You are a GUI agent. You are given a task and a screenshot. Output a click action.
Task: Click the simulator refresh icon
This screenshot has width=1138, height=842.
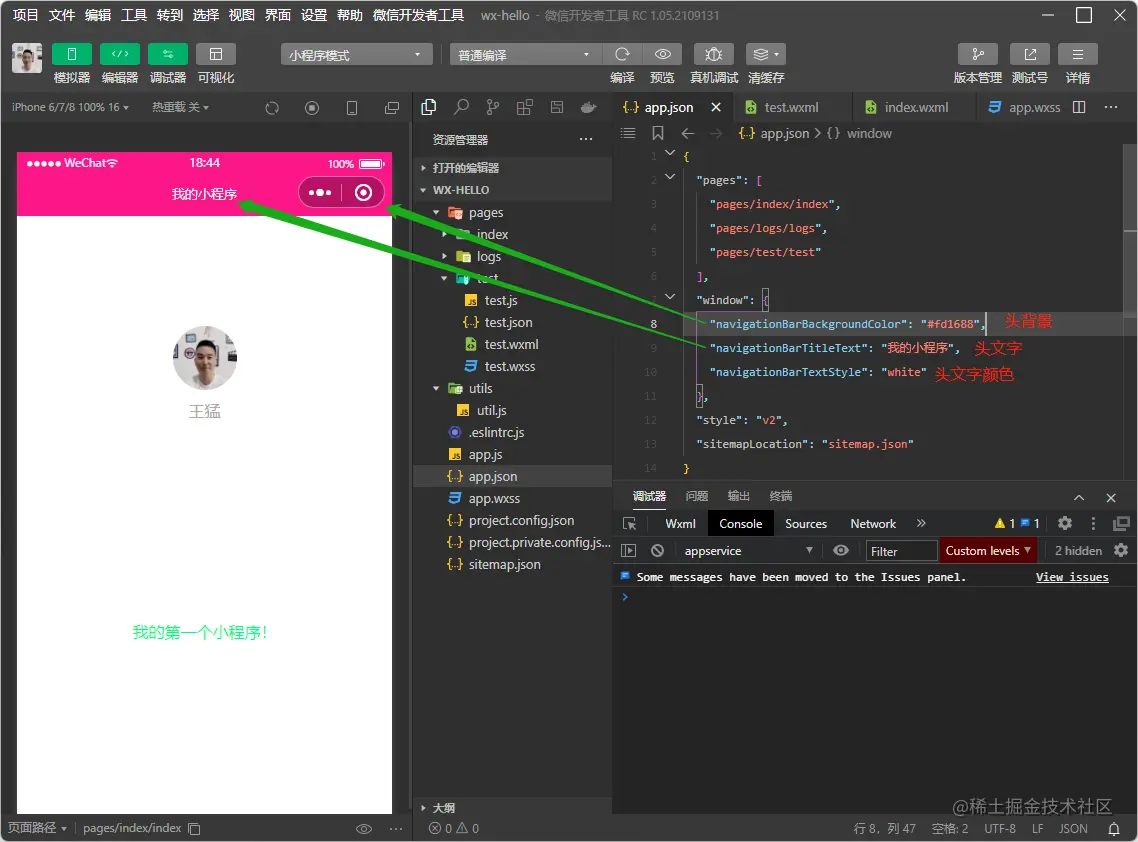click(272, 108)
